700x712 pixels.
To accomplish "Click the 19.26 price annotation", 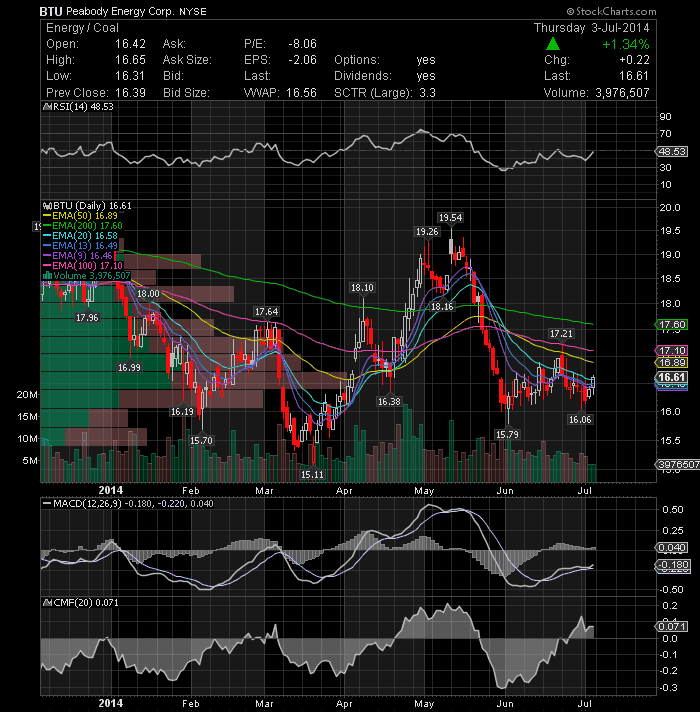I will [x=427, y=232].
